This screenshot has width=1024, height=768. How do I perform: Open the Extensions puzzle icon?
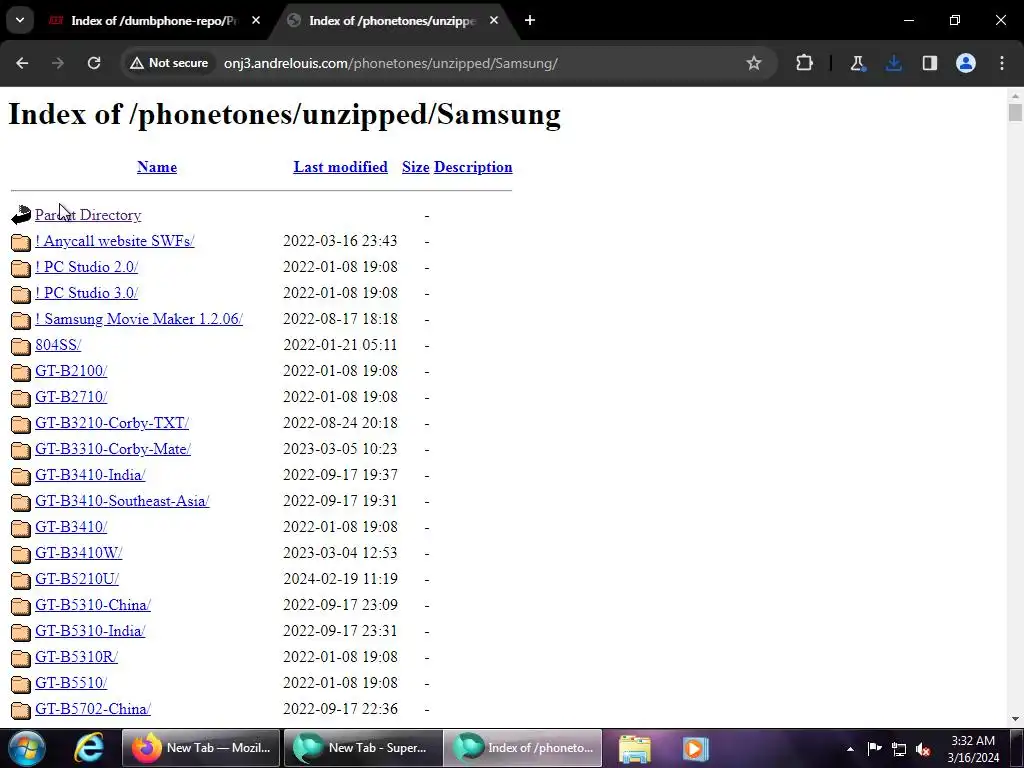coord(805,63)
